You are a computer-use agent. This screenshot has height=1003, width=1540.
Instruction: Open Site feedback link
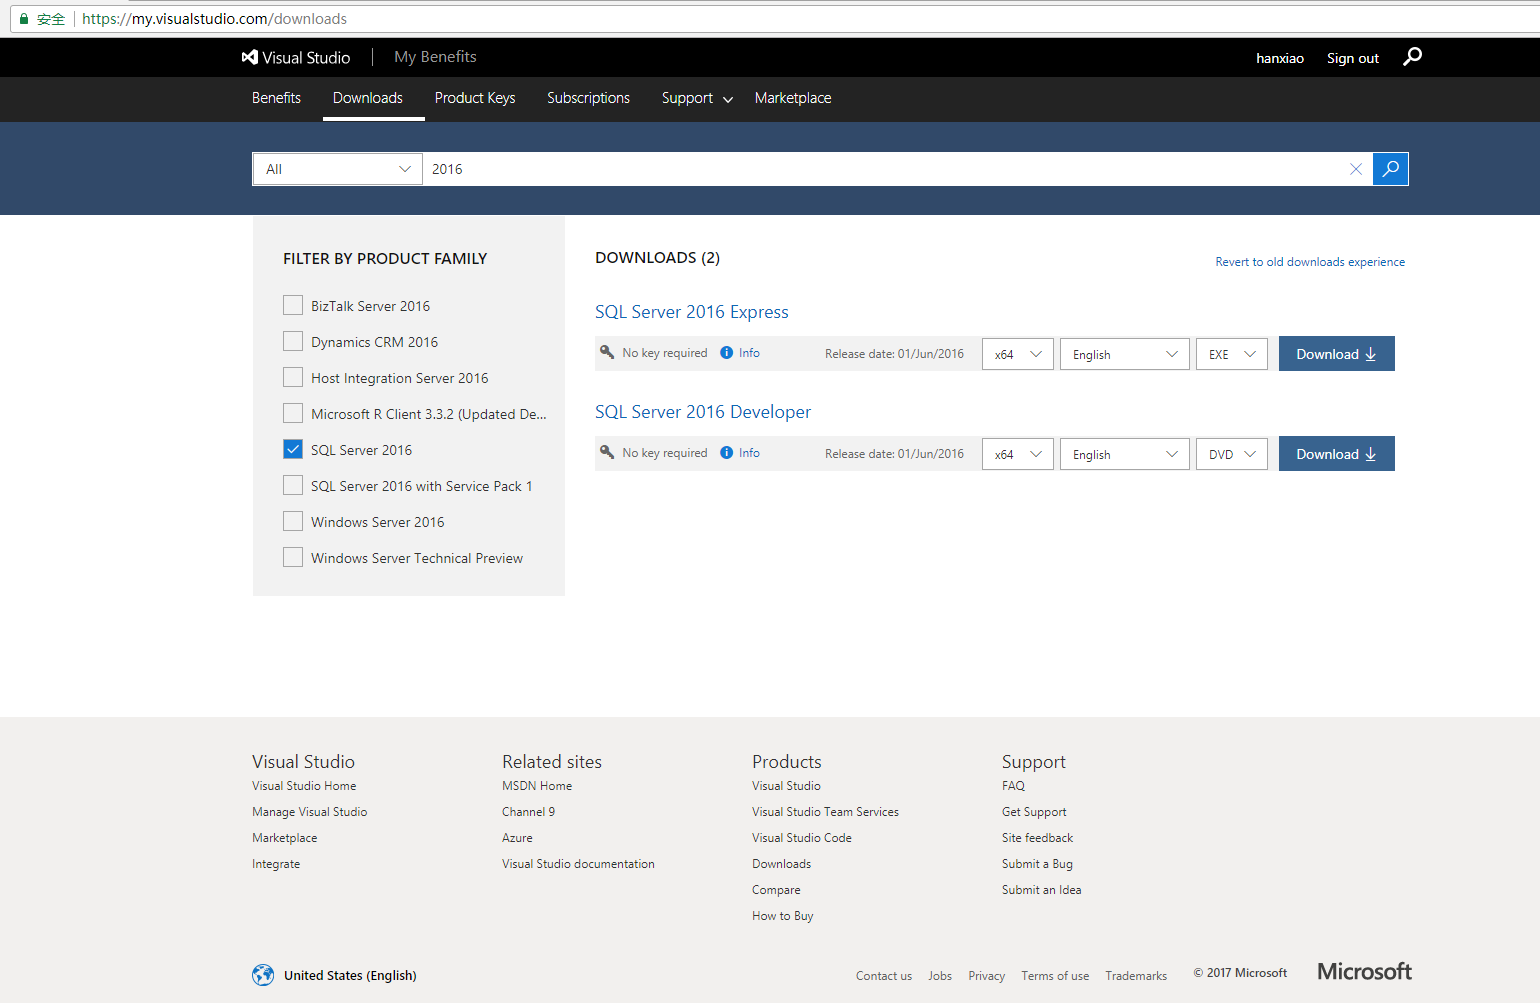[x=1037, y=838]
